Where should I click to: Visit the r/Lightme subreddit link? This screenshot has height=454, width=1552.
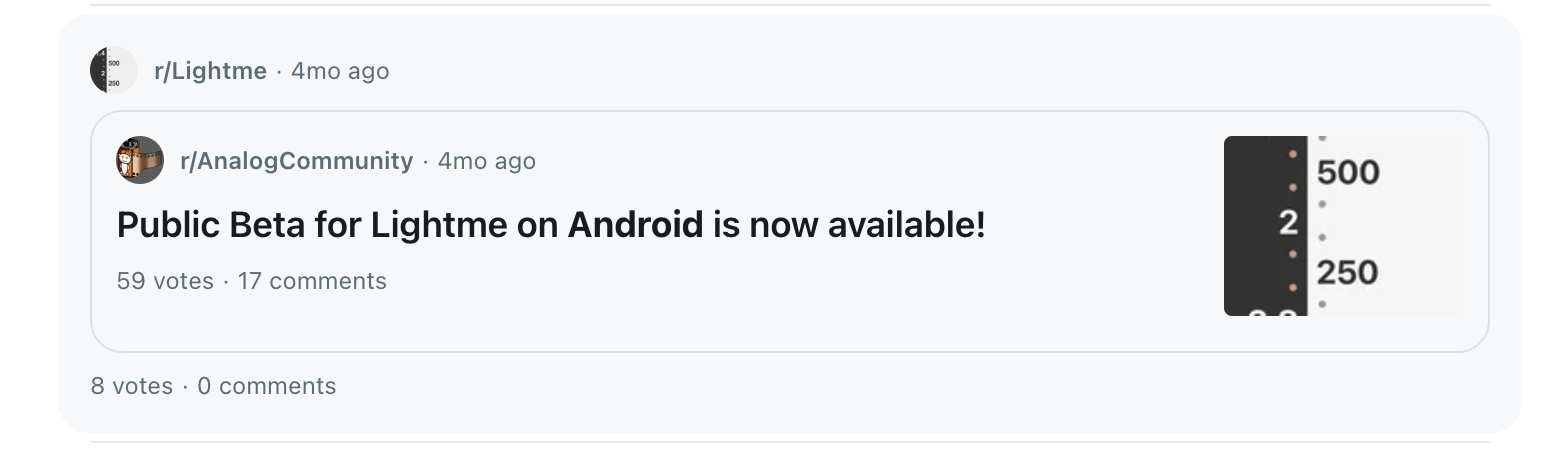point(210,71)
